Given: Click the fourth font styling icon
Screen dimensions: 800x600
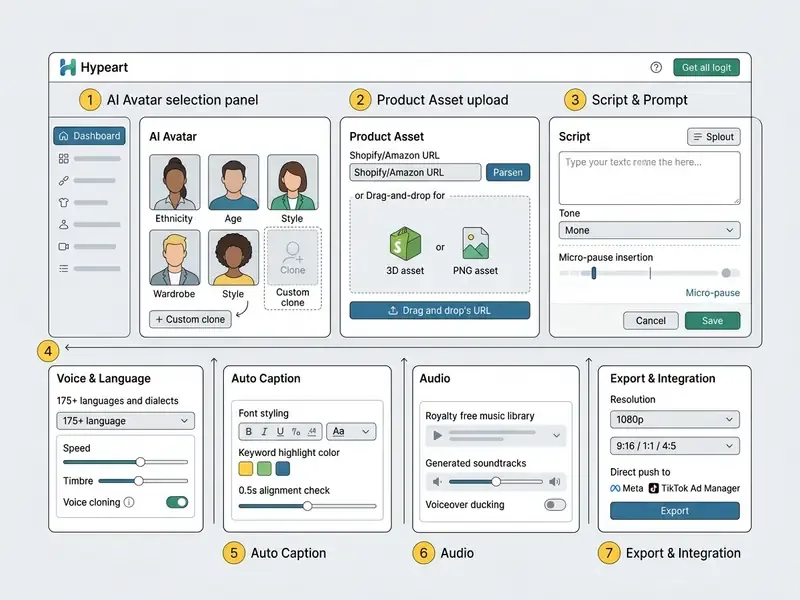Looking at the screenshot, I should coord(296,432).
